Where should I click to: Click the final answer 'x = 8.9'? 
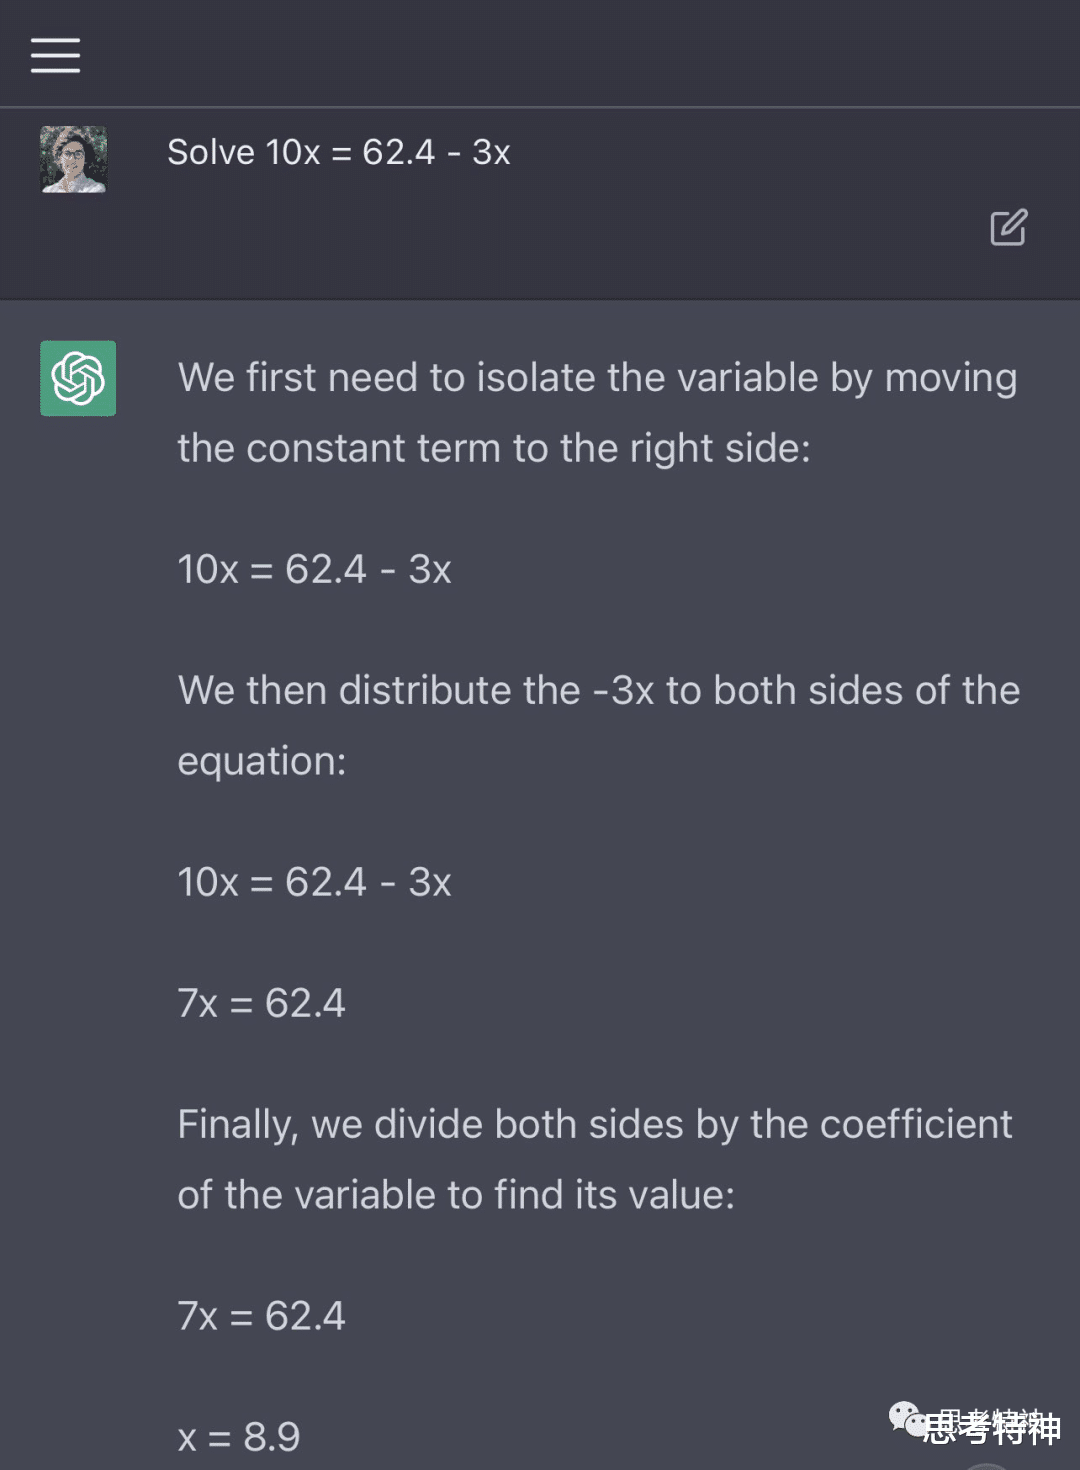[239, 1437]
